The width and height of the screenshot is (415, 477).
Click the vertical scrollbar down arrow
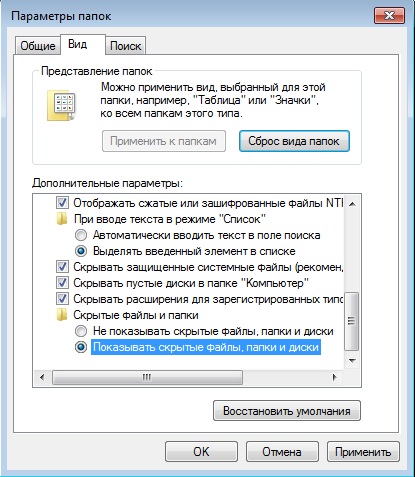coord(352,361)
